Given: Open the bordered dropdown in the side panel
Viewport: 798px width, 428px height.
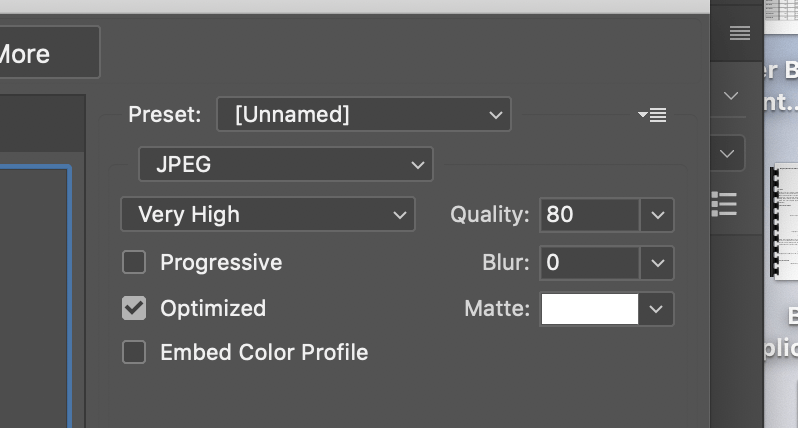Looking at the screenshot, I should tap(729, 154).
